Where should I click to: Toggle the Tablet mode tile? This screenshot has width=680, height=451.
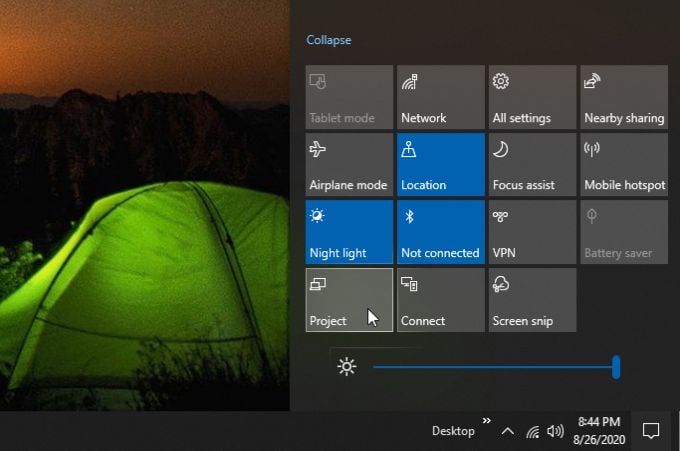(349, 97)
